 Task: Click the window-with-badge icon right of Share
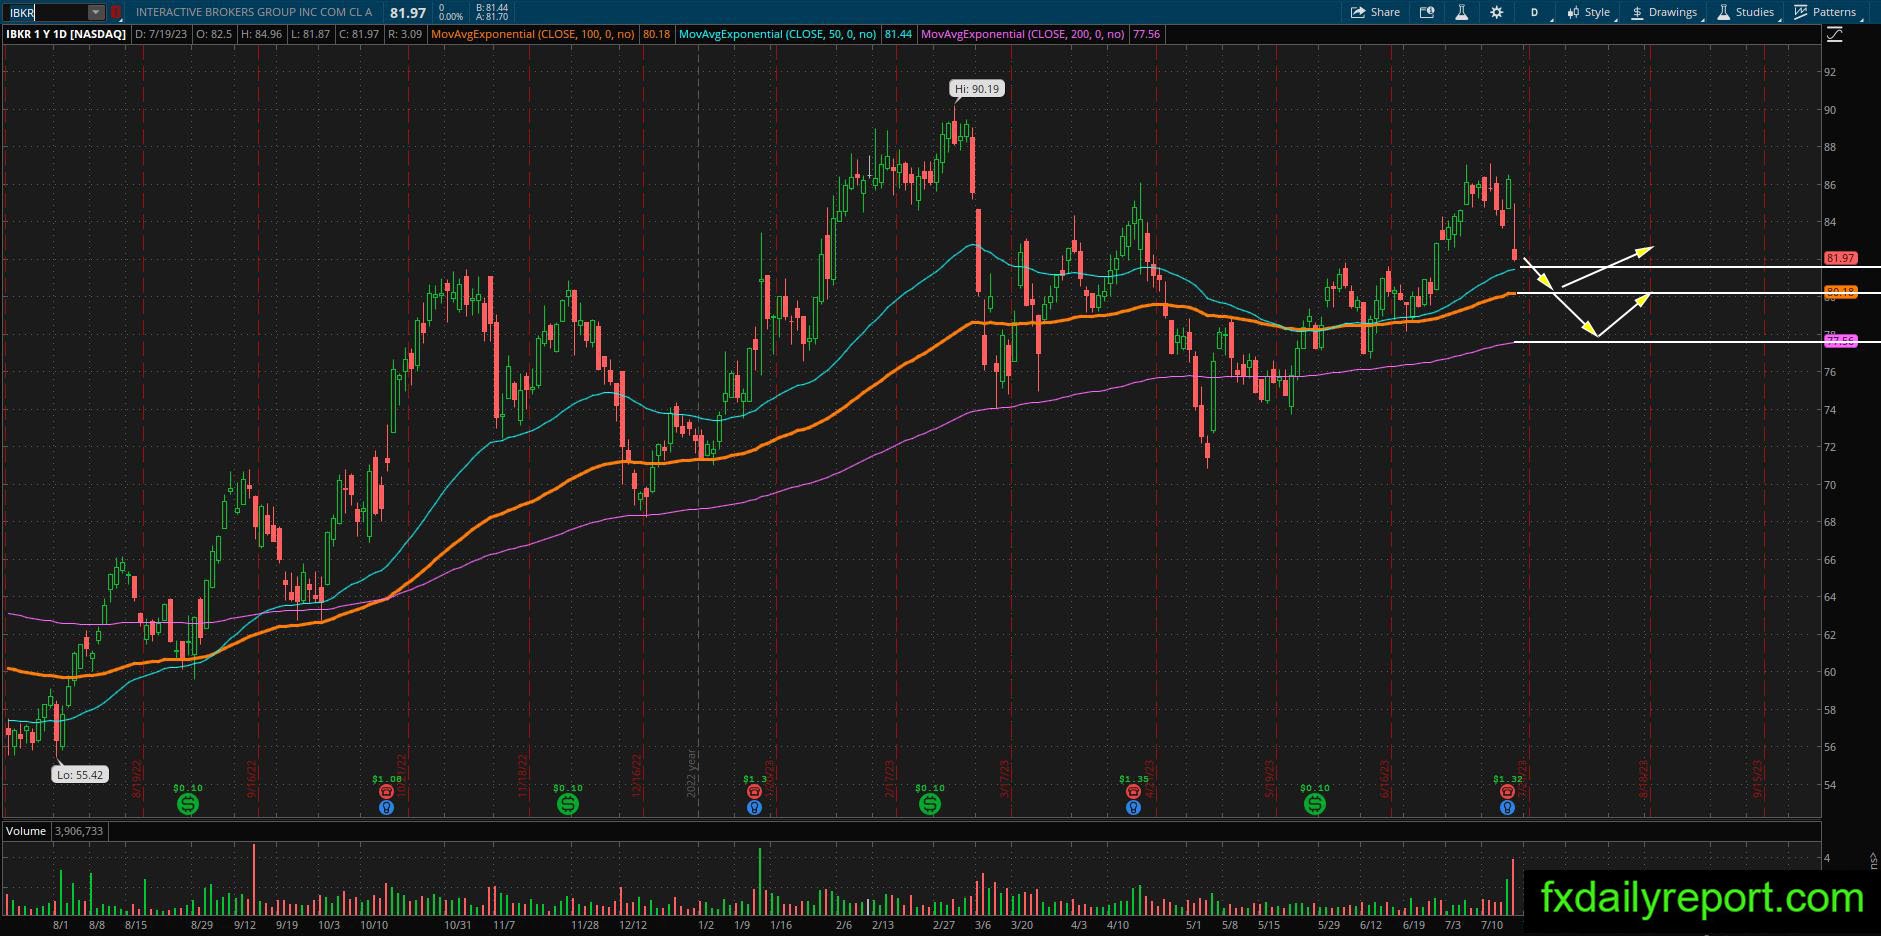coord(1427,12)
